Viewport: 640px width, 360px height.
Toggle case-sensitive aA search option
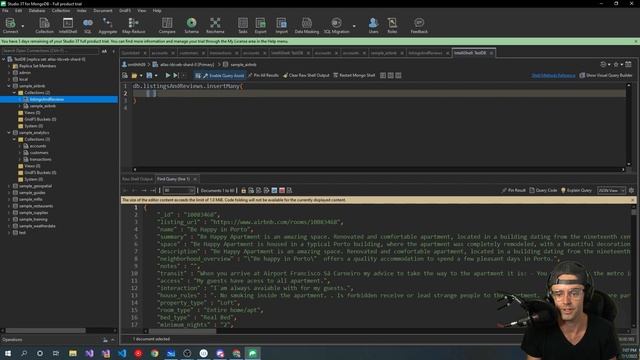point(104,51)
